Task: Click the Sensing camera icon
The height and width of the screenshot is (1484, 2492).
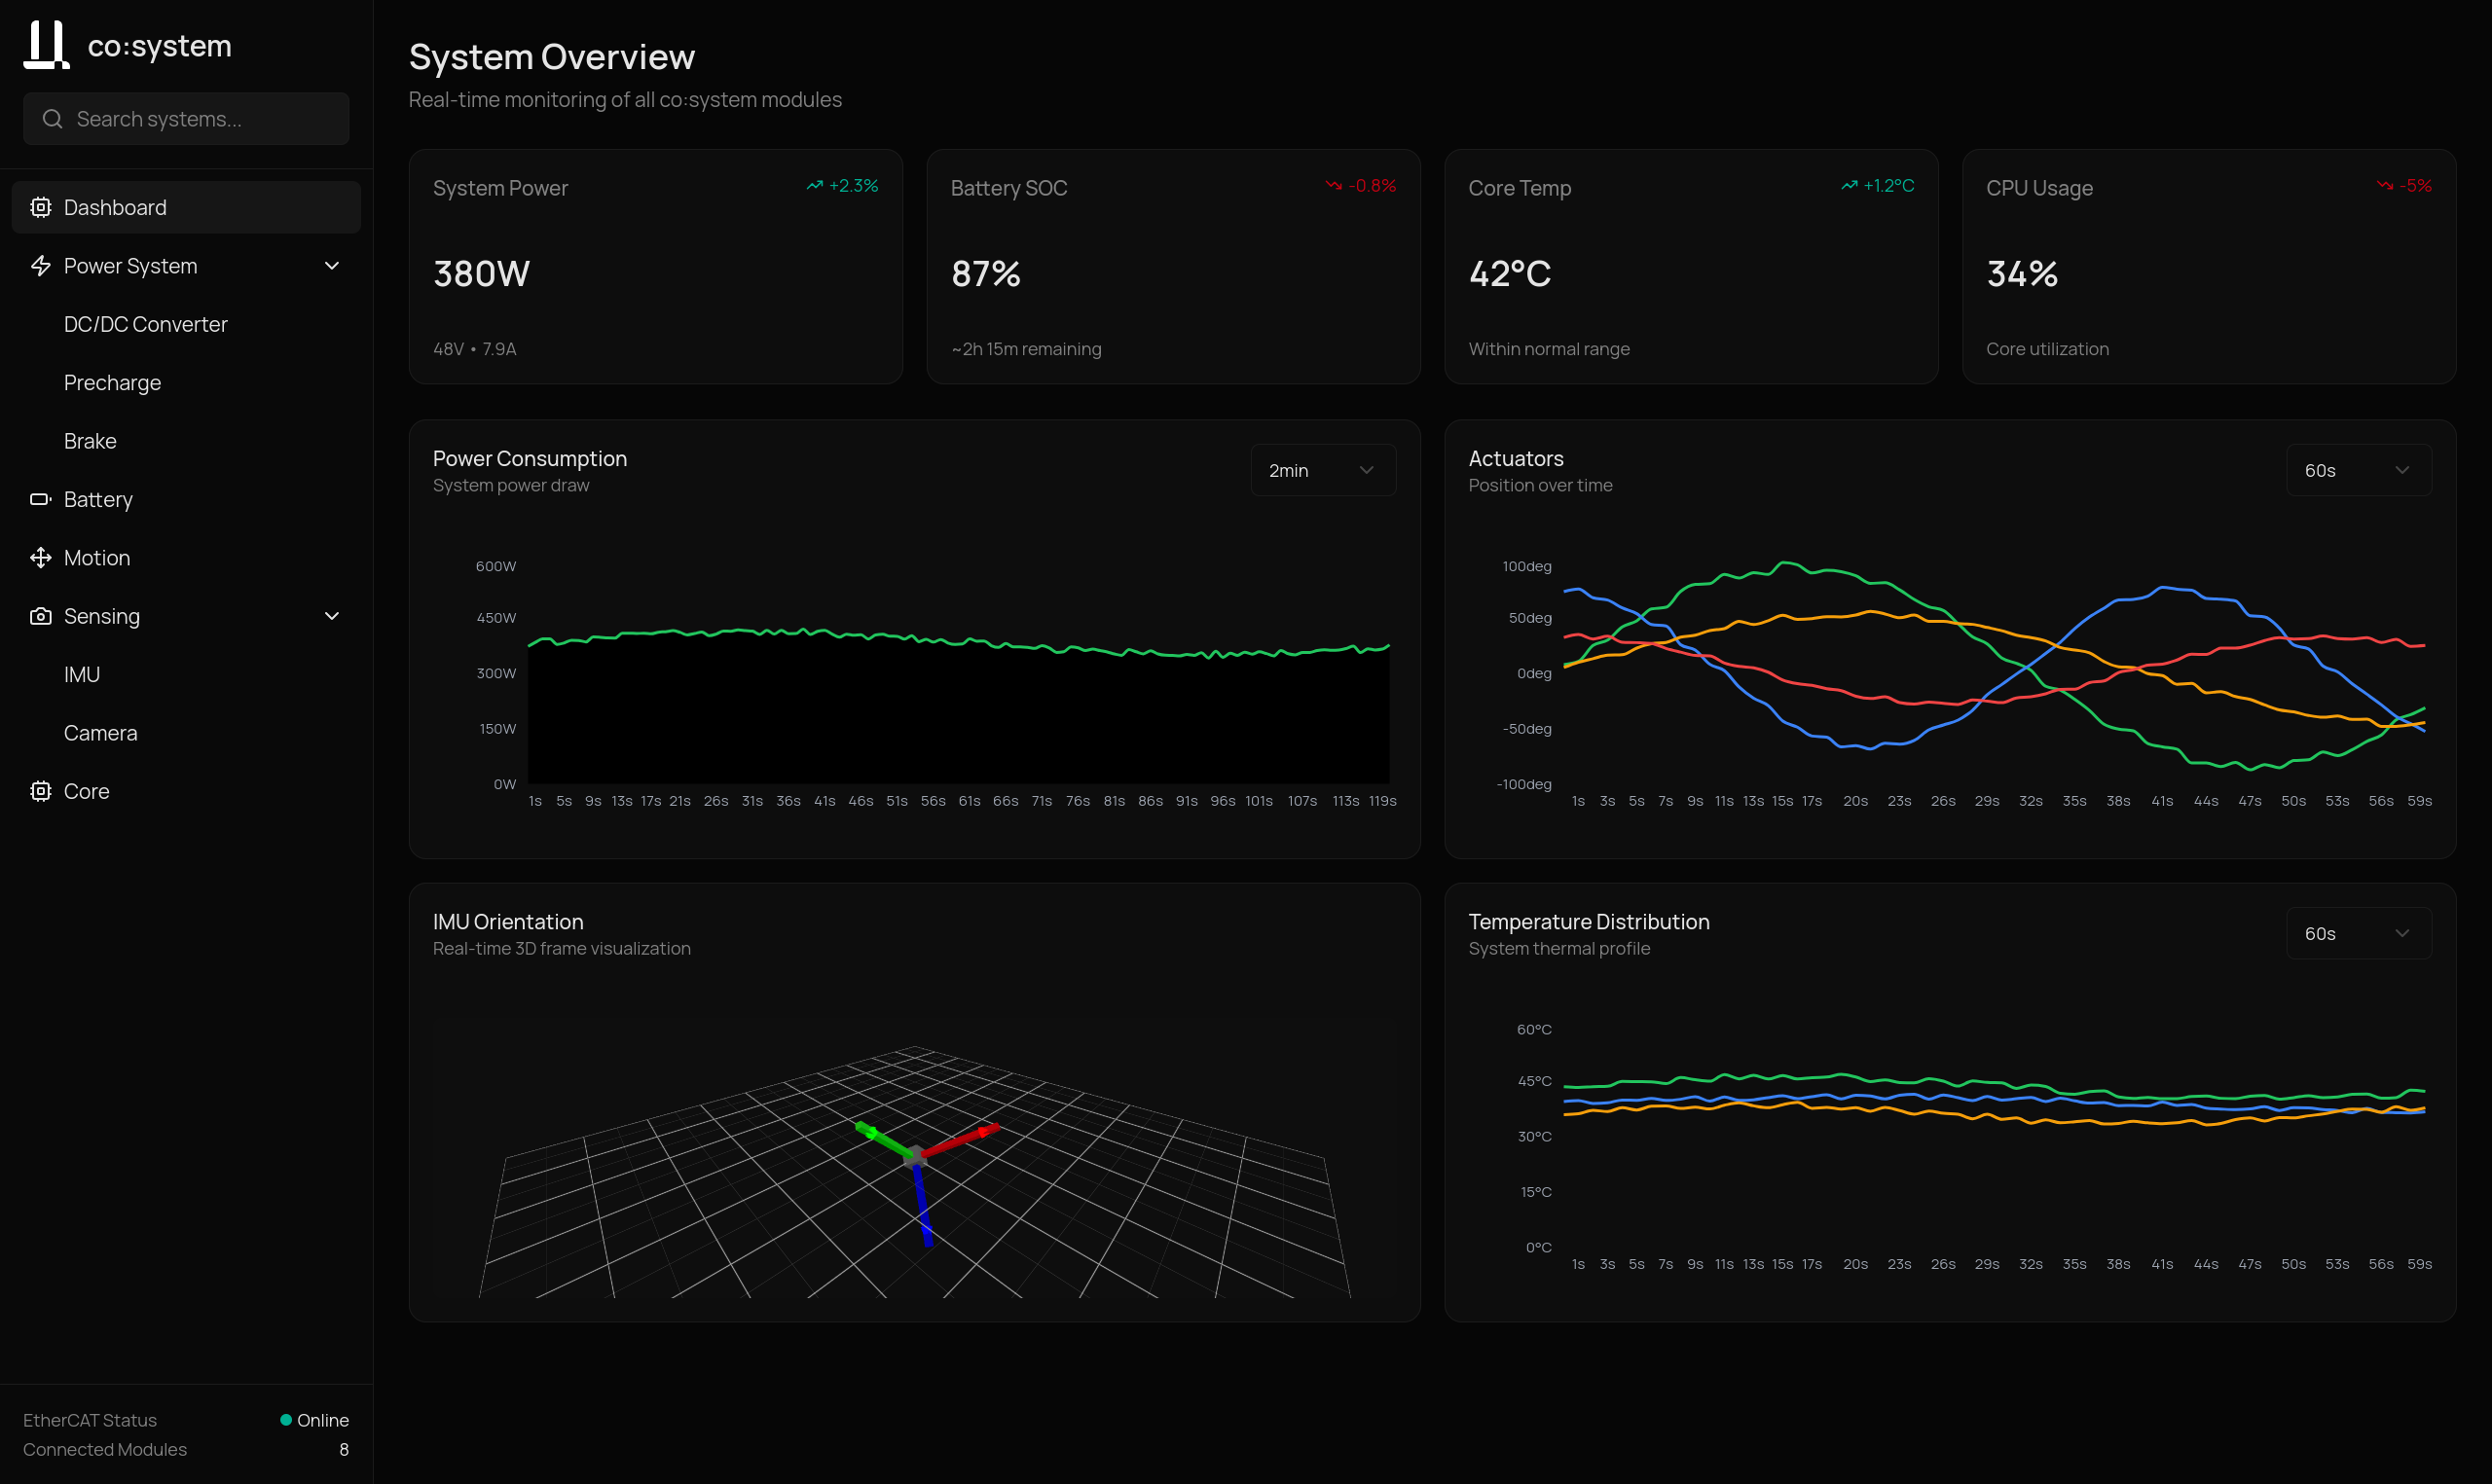Action: click(40, 616)
